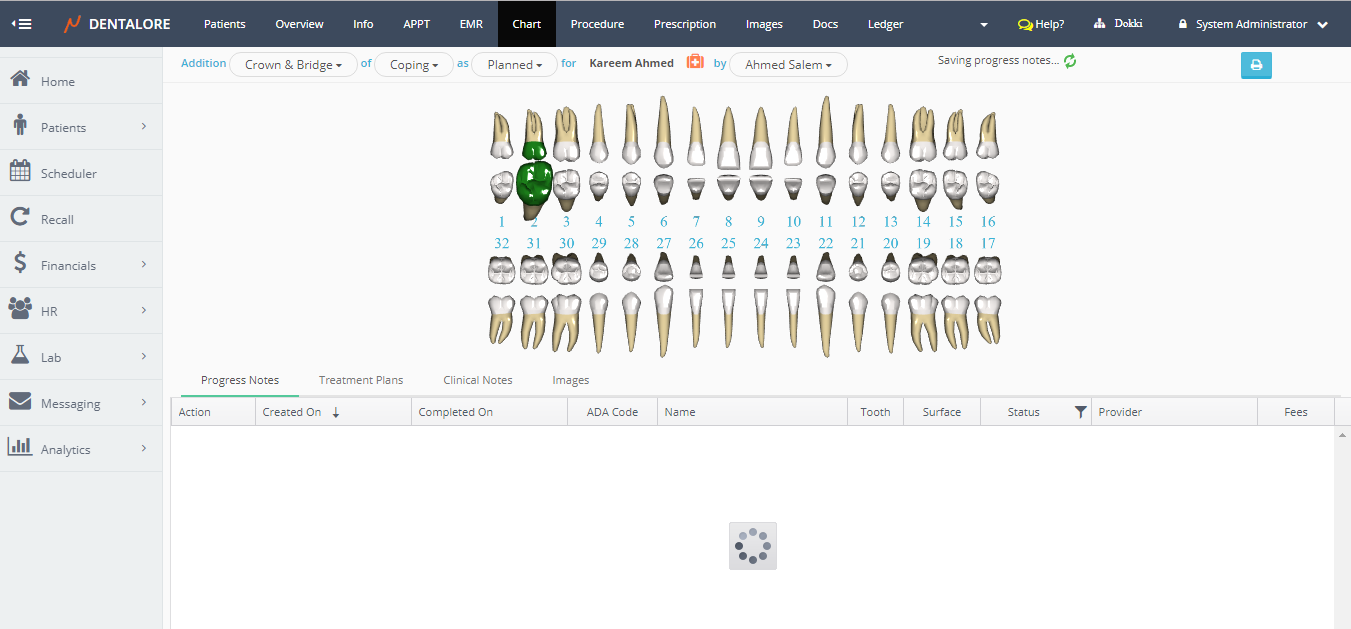Click the green refresh sync icon

1070,61
